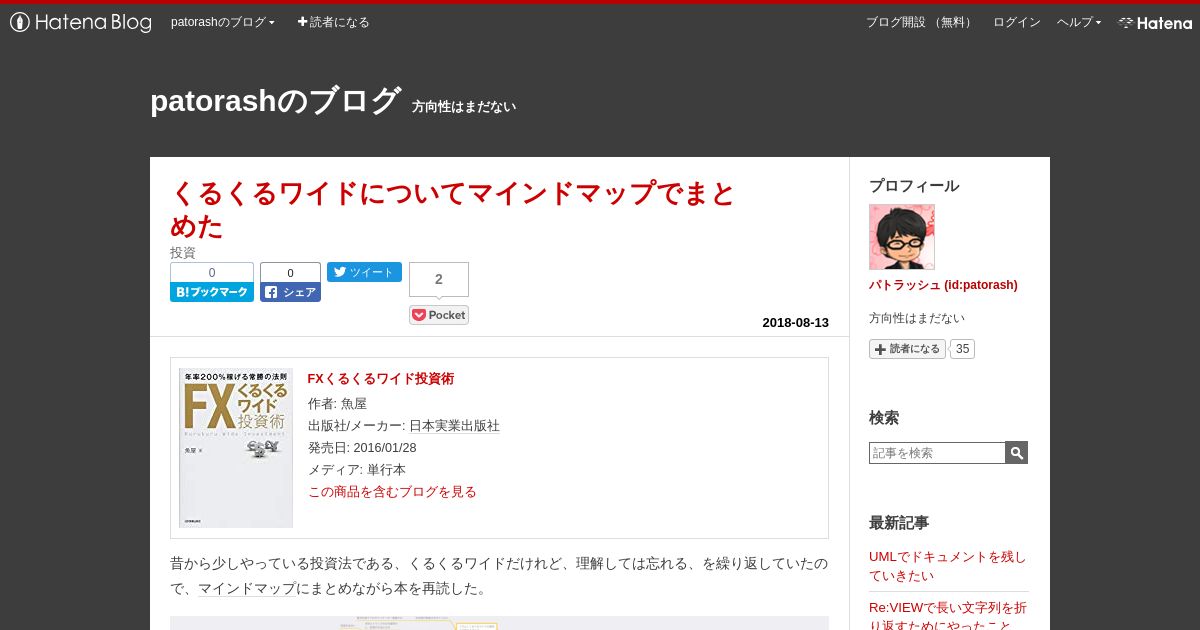
Task: Click the 日本実業出版社 publisher keyword
Action: click(x=454, y=425)
